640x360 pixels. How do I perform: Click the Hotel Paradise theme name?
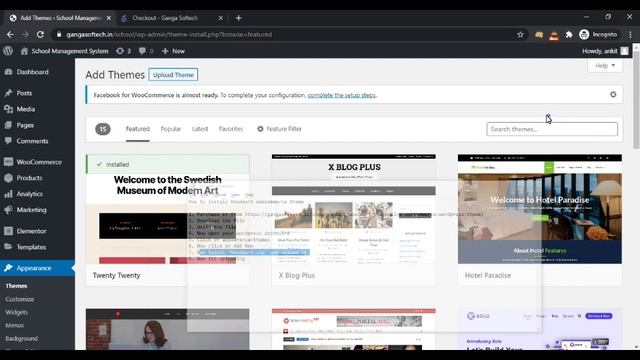point(488,276)
